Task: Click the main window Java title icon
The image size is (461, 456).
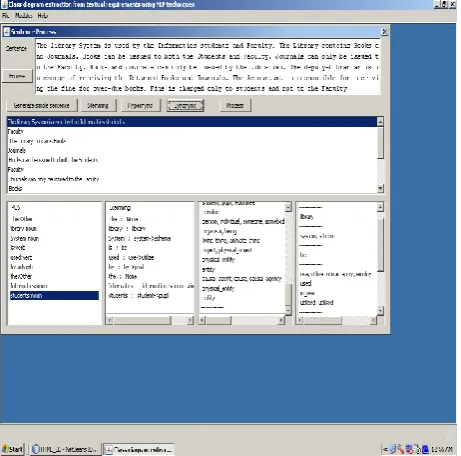Action: click(4, 4)
